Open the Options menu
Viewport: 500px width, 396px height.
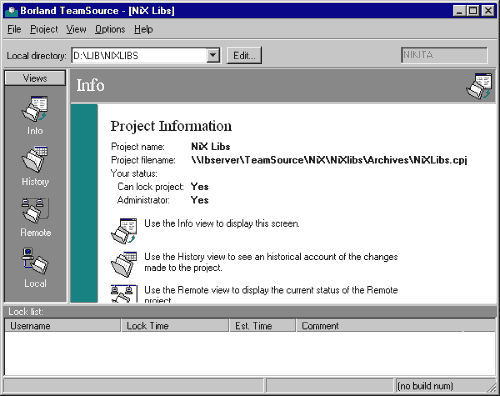[x=110, y=29]
